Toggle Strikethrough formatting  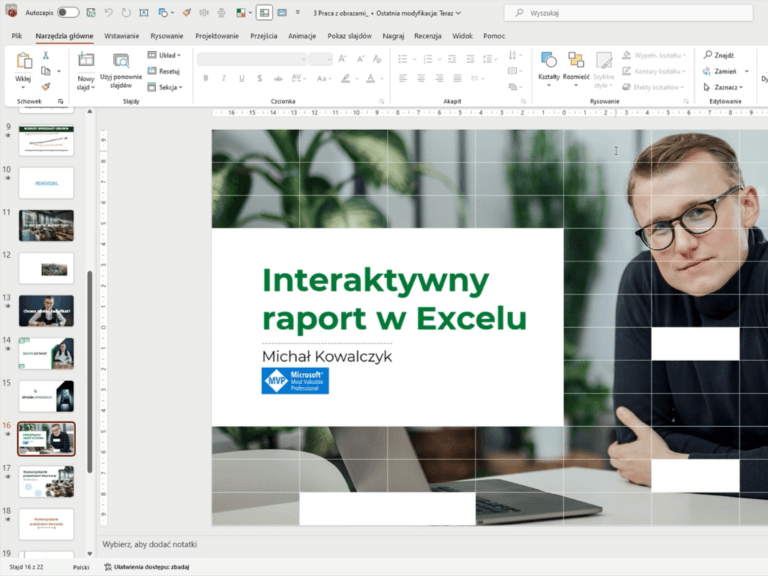click(278, 78)
